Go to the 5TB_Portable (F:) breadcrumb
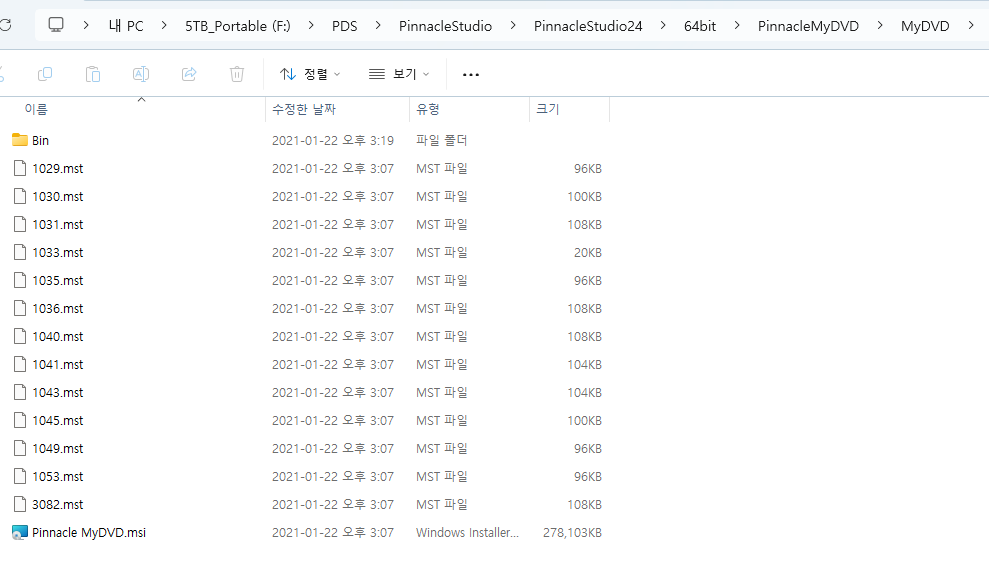 point(238,26)
